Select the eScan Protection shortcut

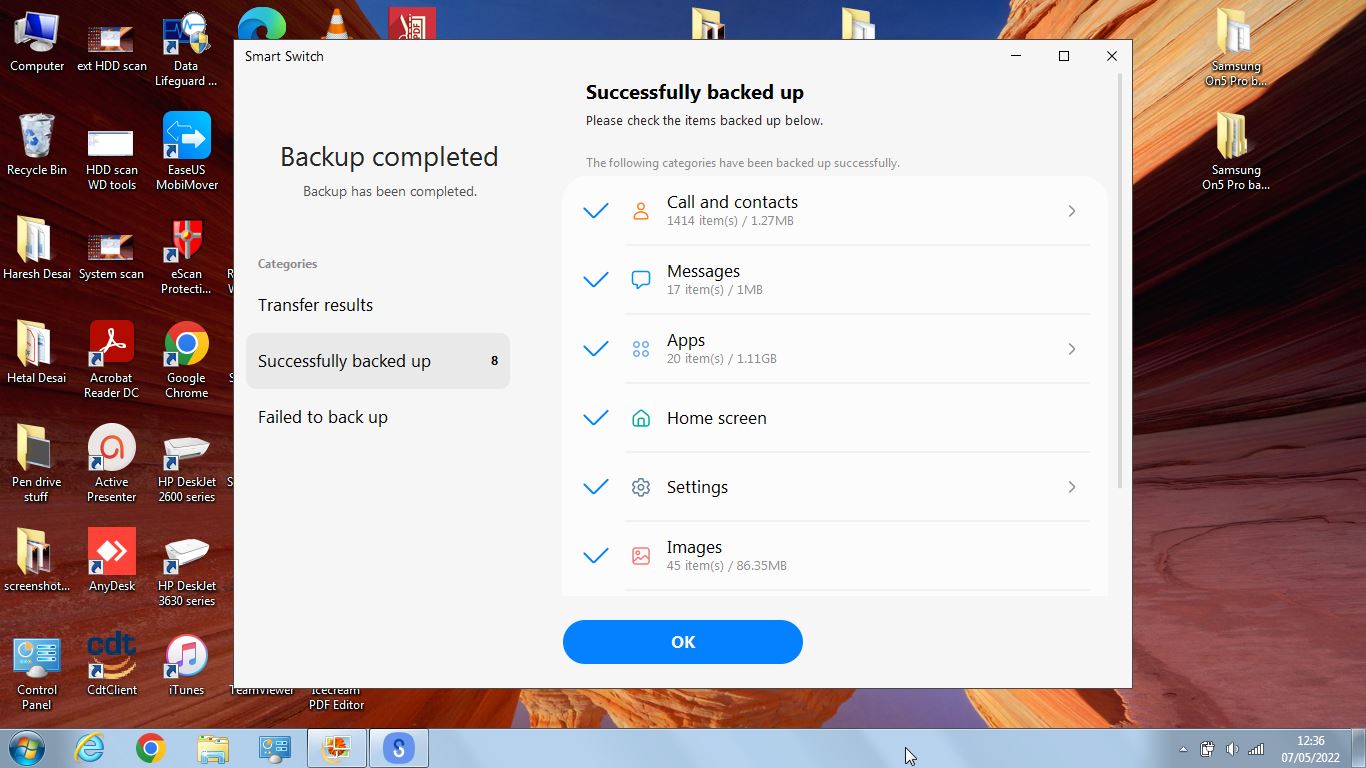point(186,258)
